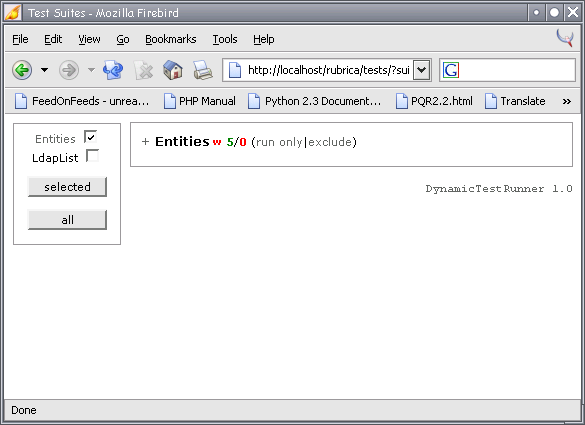
Task: Open the URL bar history dropdown
Action: point(422,70)
